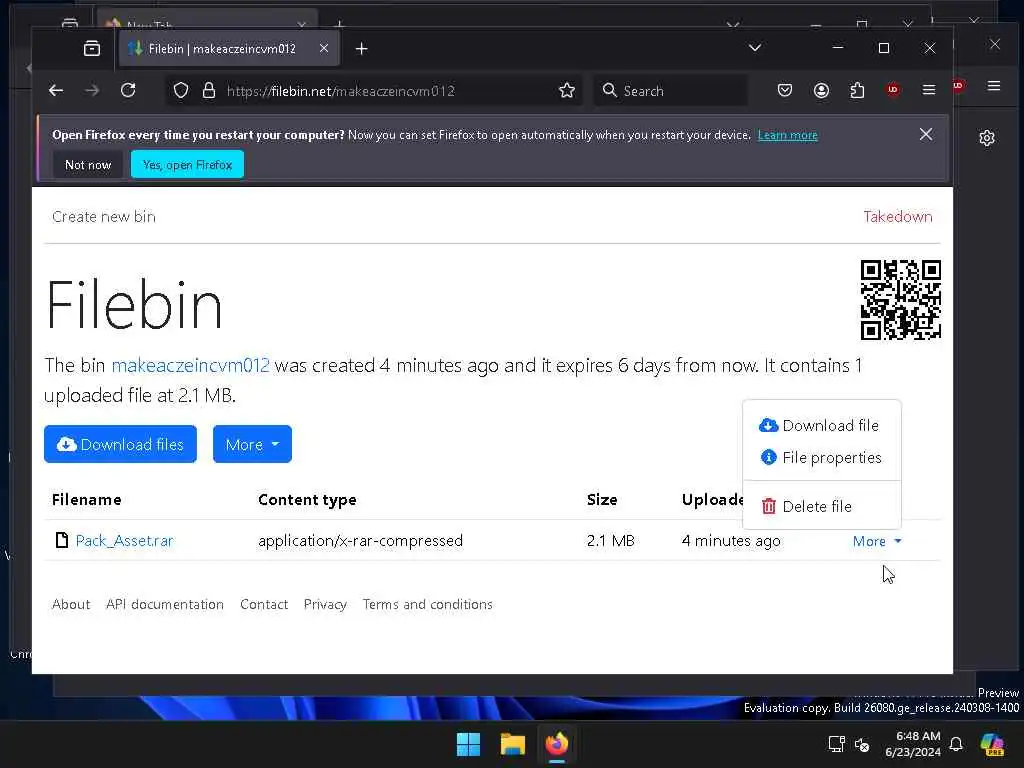
Task: Click the muted volume tray icon
Action: [862, 744]
